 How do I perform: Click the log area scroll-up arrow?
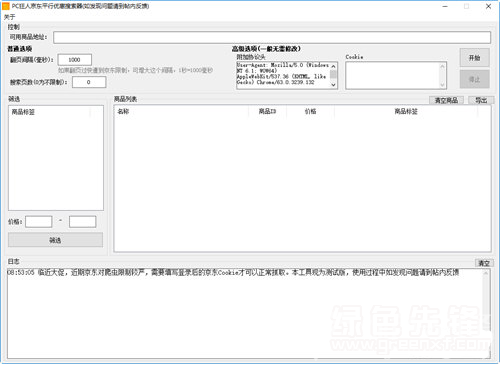(x=486, y=274)
